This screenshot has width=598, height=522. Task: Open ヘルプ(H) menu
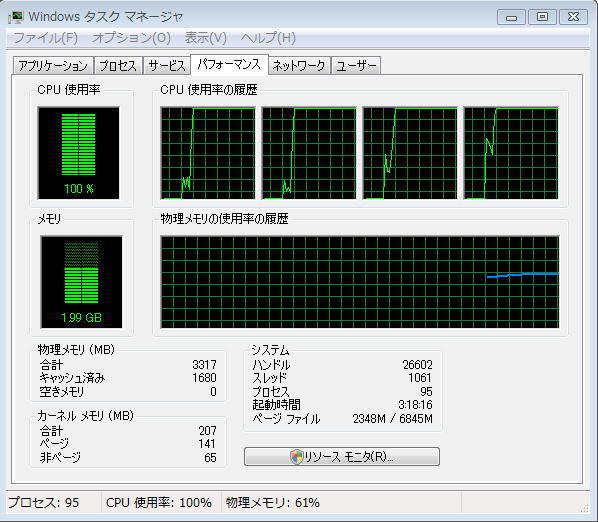pyautogui.click(x=268, y=38)
